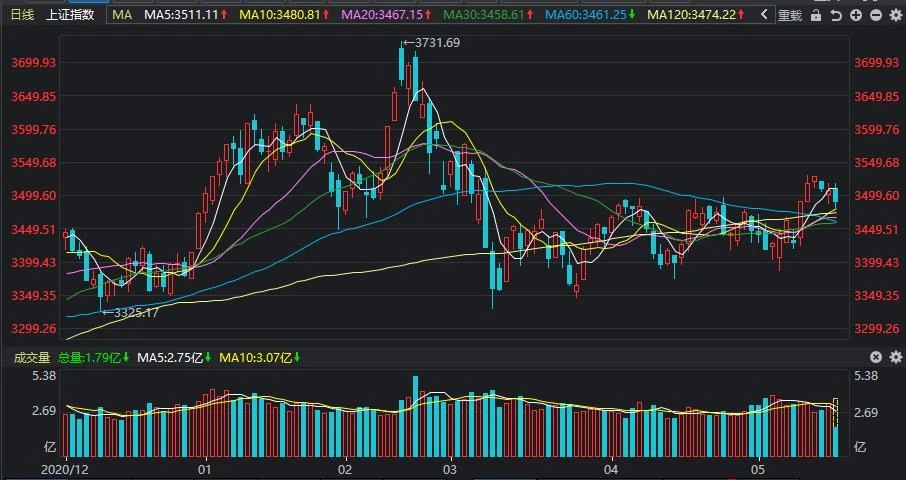Open chart settings gear at top right

click(x=896, y=16)
